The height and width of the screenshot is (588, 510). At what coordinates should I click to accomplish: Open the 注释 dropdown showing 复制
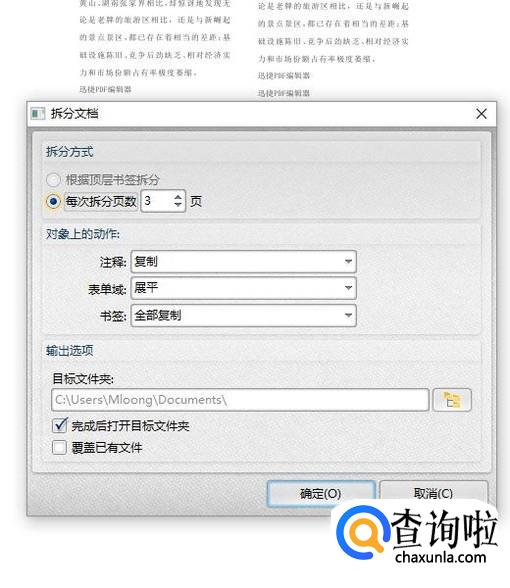pyautogui.click(x=243, y=261)
